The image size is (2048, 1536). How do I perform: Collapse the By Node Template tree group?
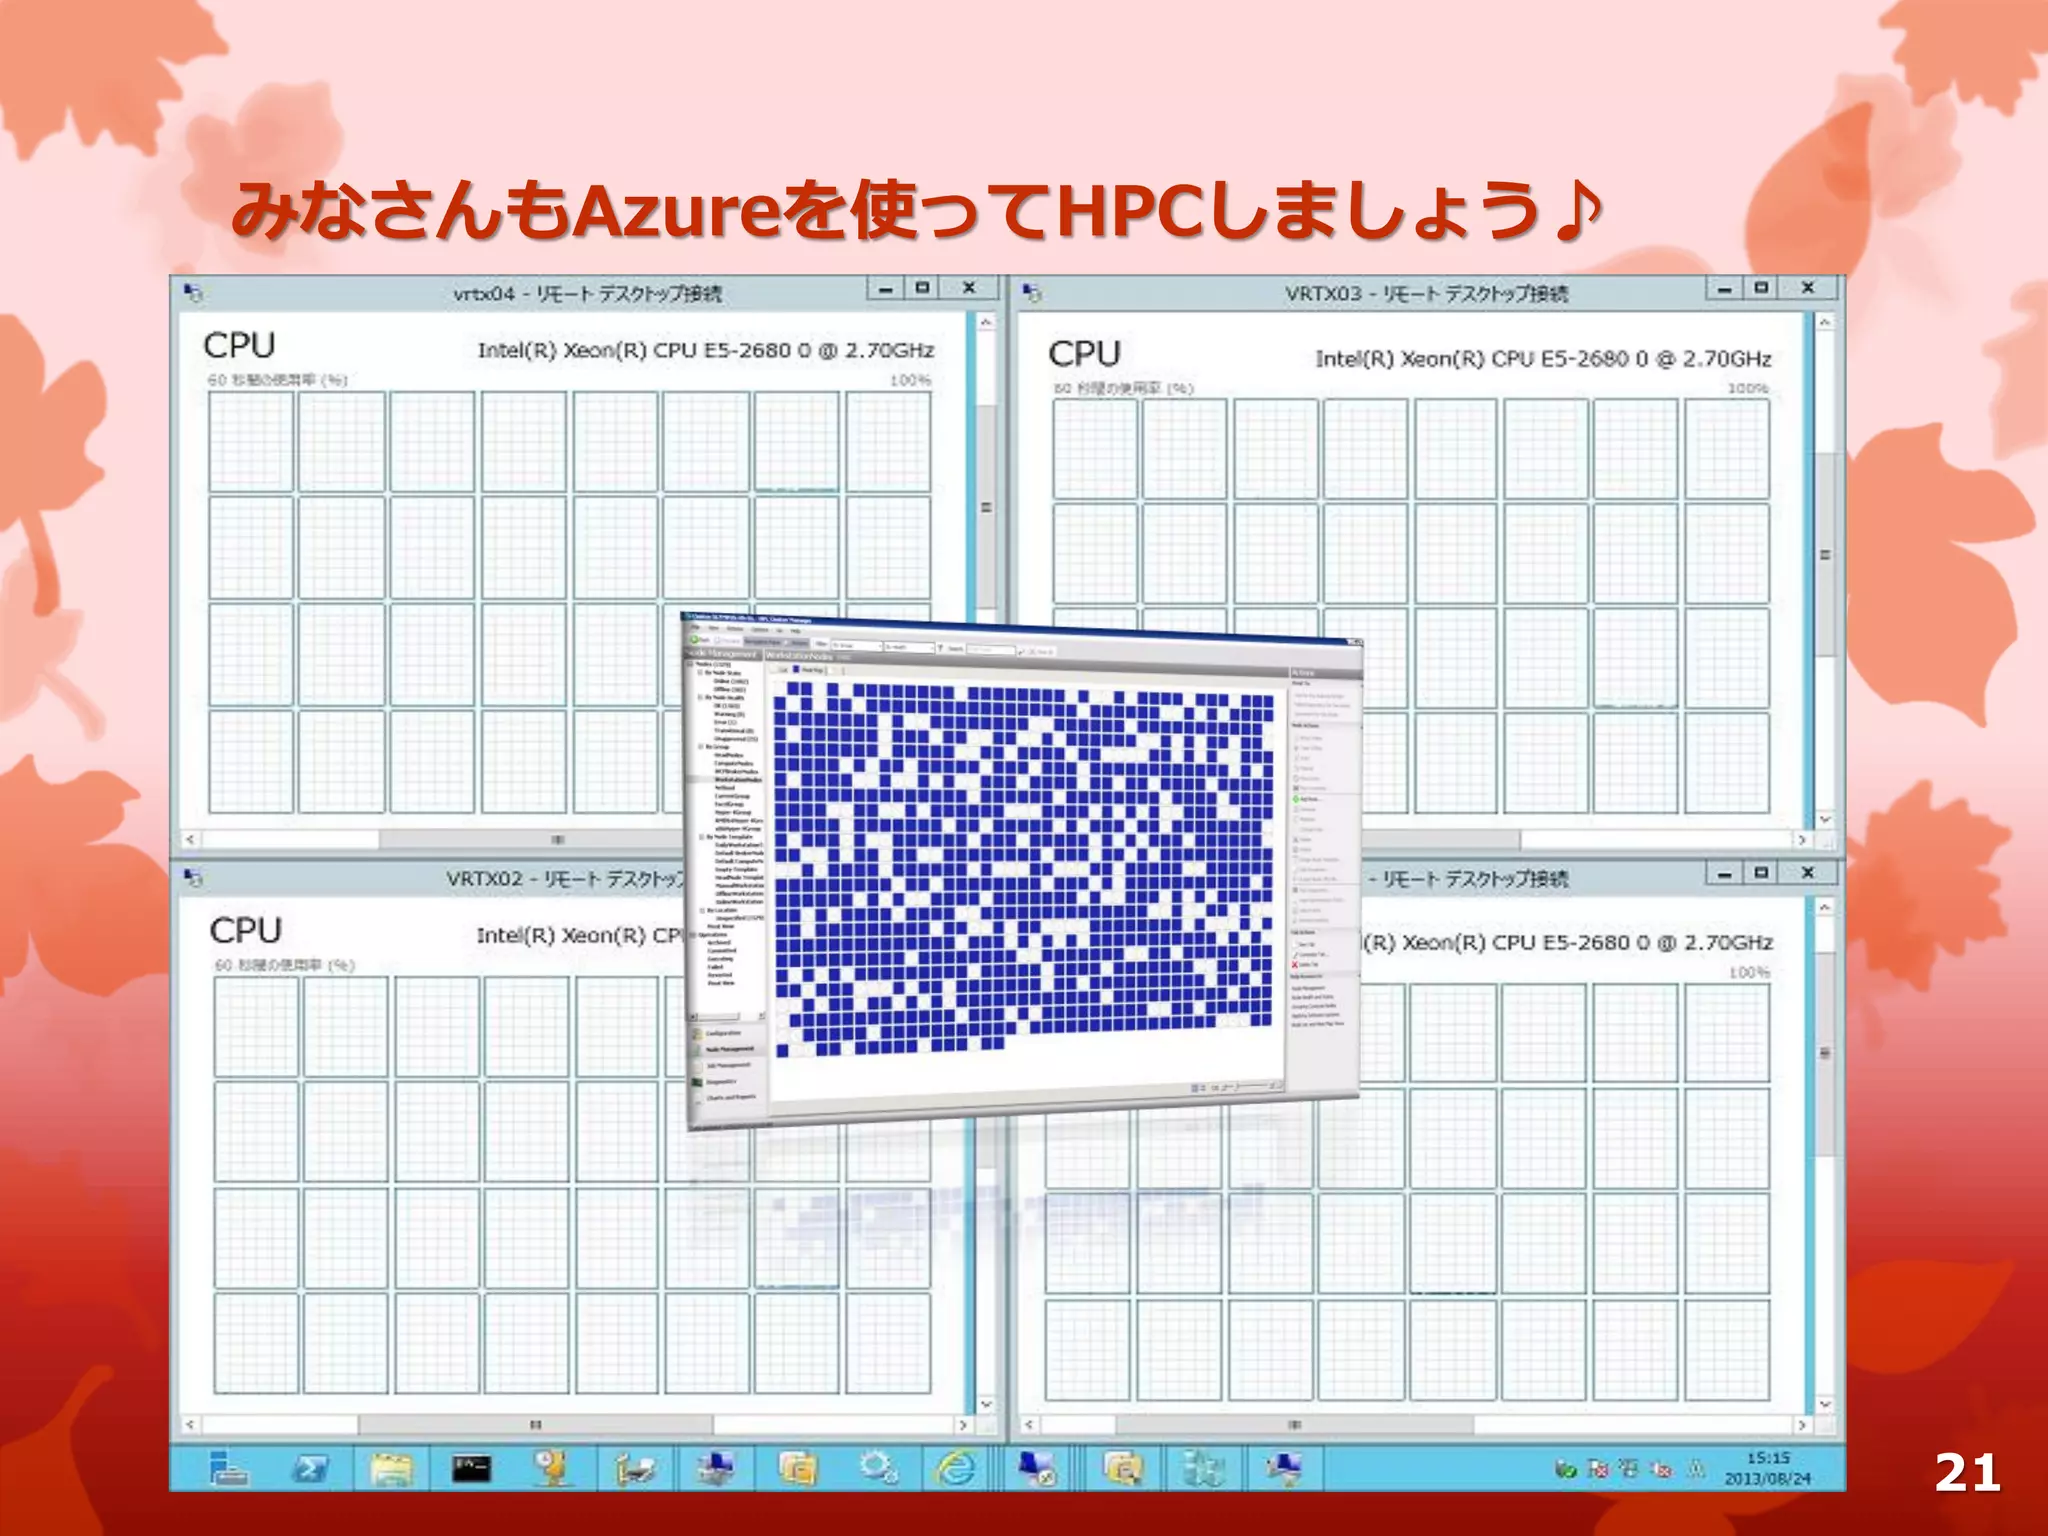point(702,837)
